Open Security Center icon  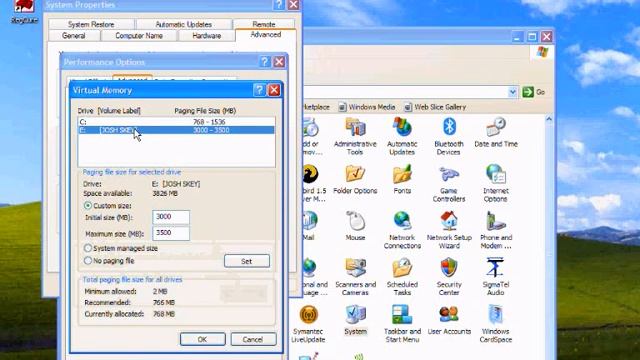coord(449,268)
